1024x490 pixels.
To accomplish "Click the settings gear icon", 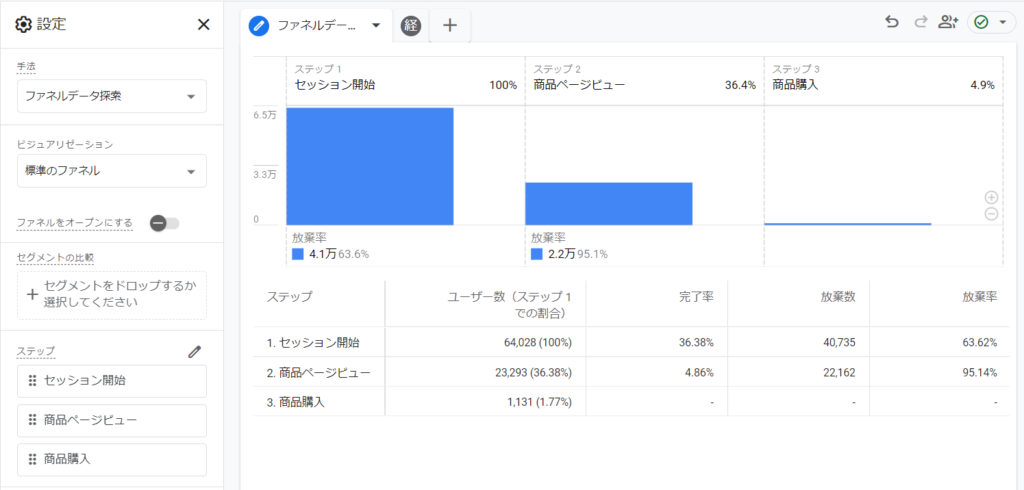I will (24, 25).
